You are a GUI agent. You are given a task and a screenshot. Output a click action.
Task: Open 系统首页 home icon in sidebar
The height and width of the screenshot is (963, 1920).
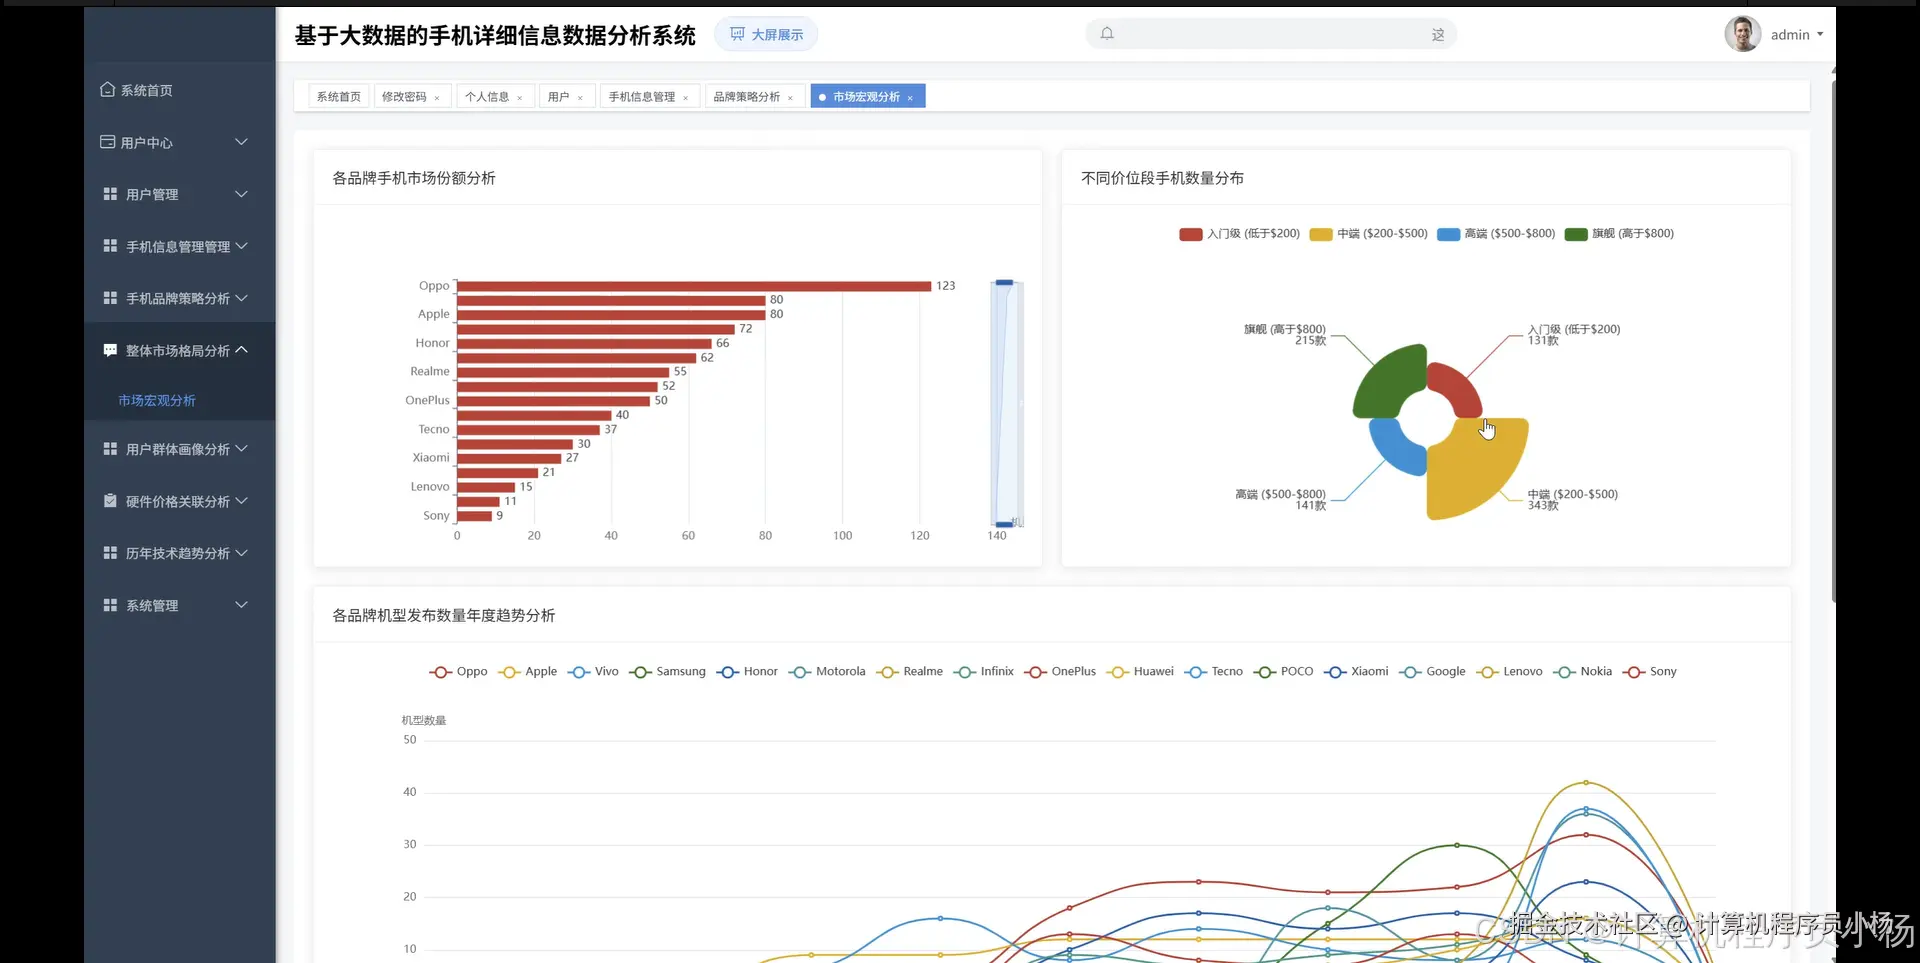click(107, 89)
